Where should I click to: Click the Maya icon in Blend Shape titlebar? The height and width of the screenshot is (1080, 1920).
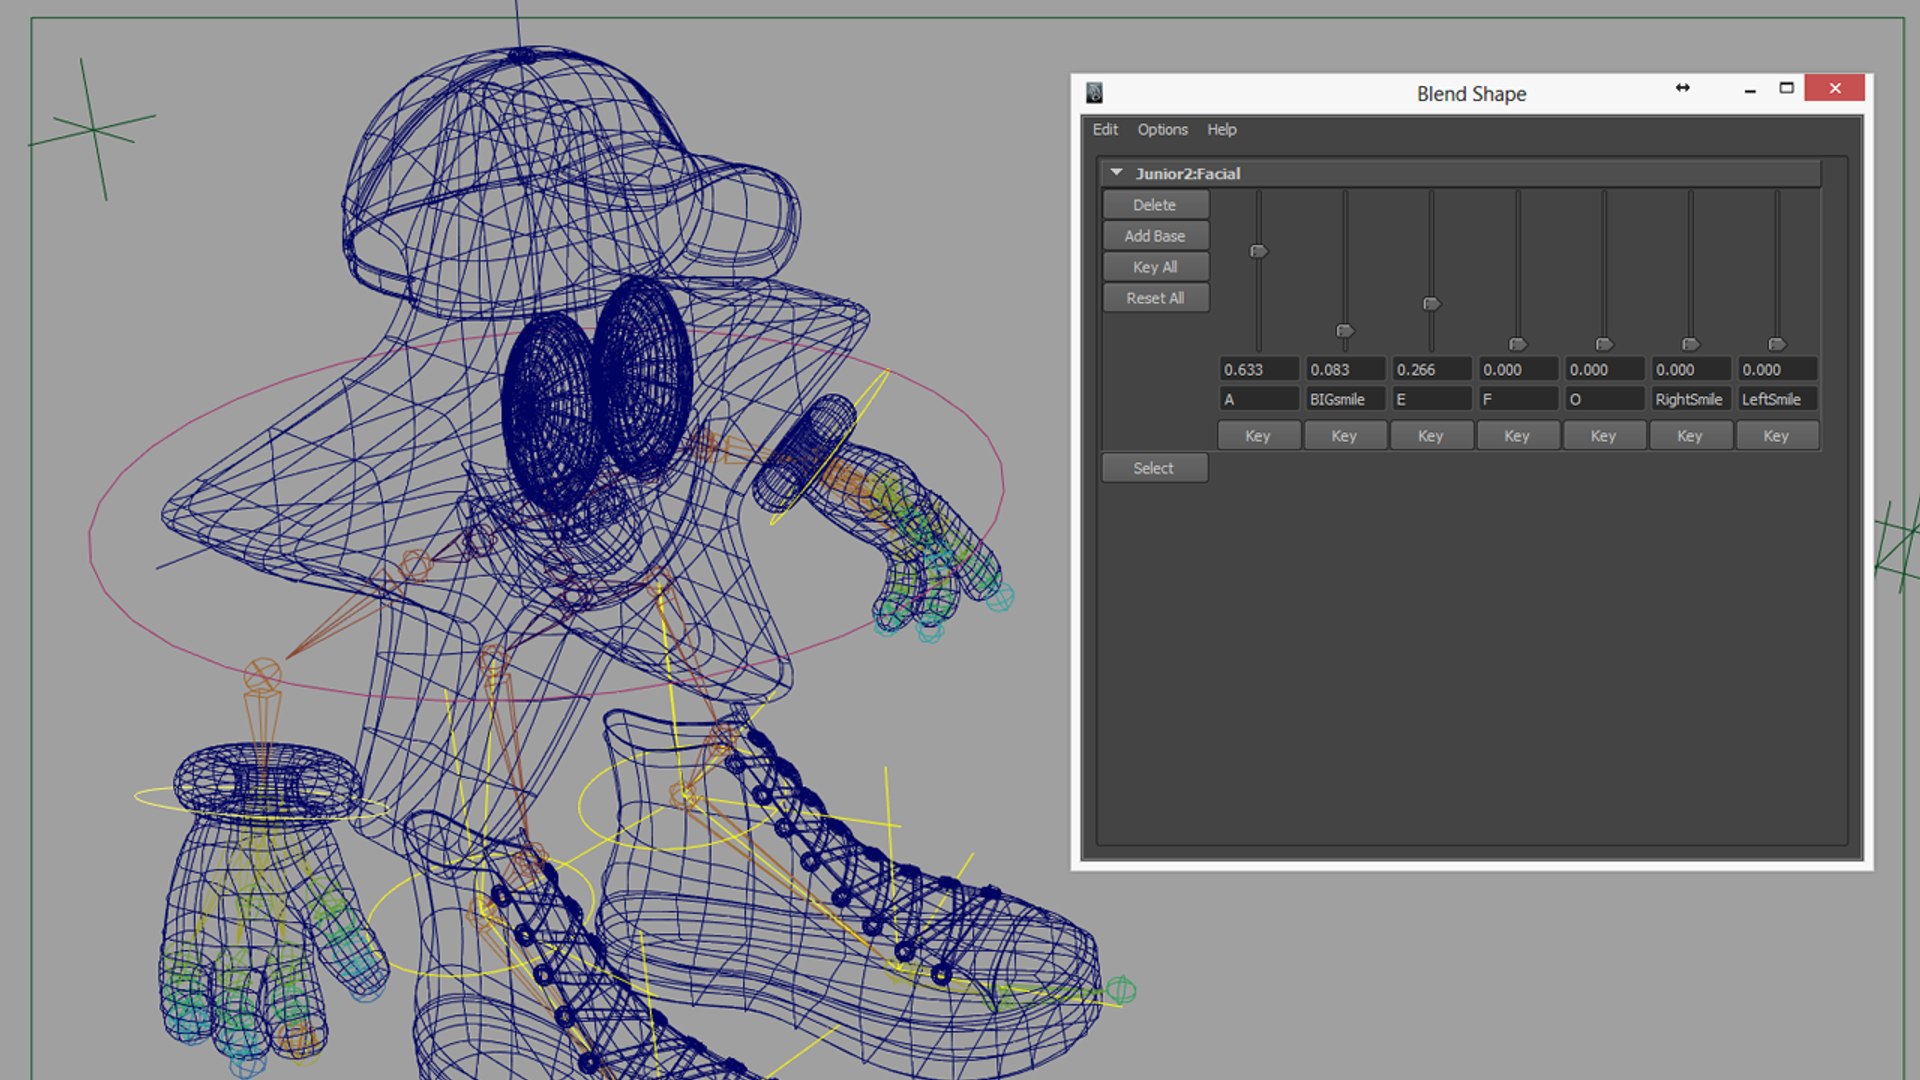(1094, 93)
